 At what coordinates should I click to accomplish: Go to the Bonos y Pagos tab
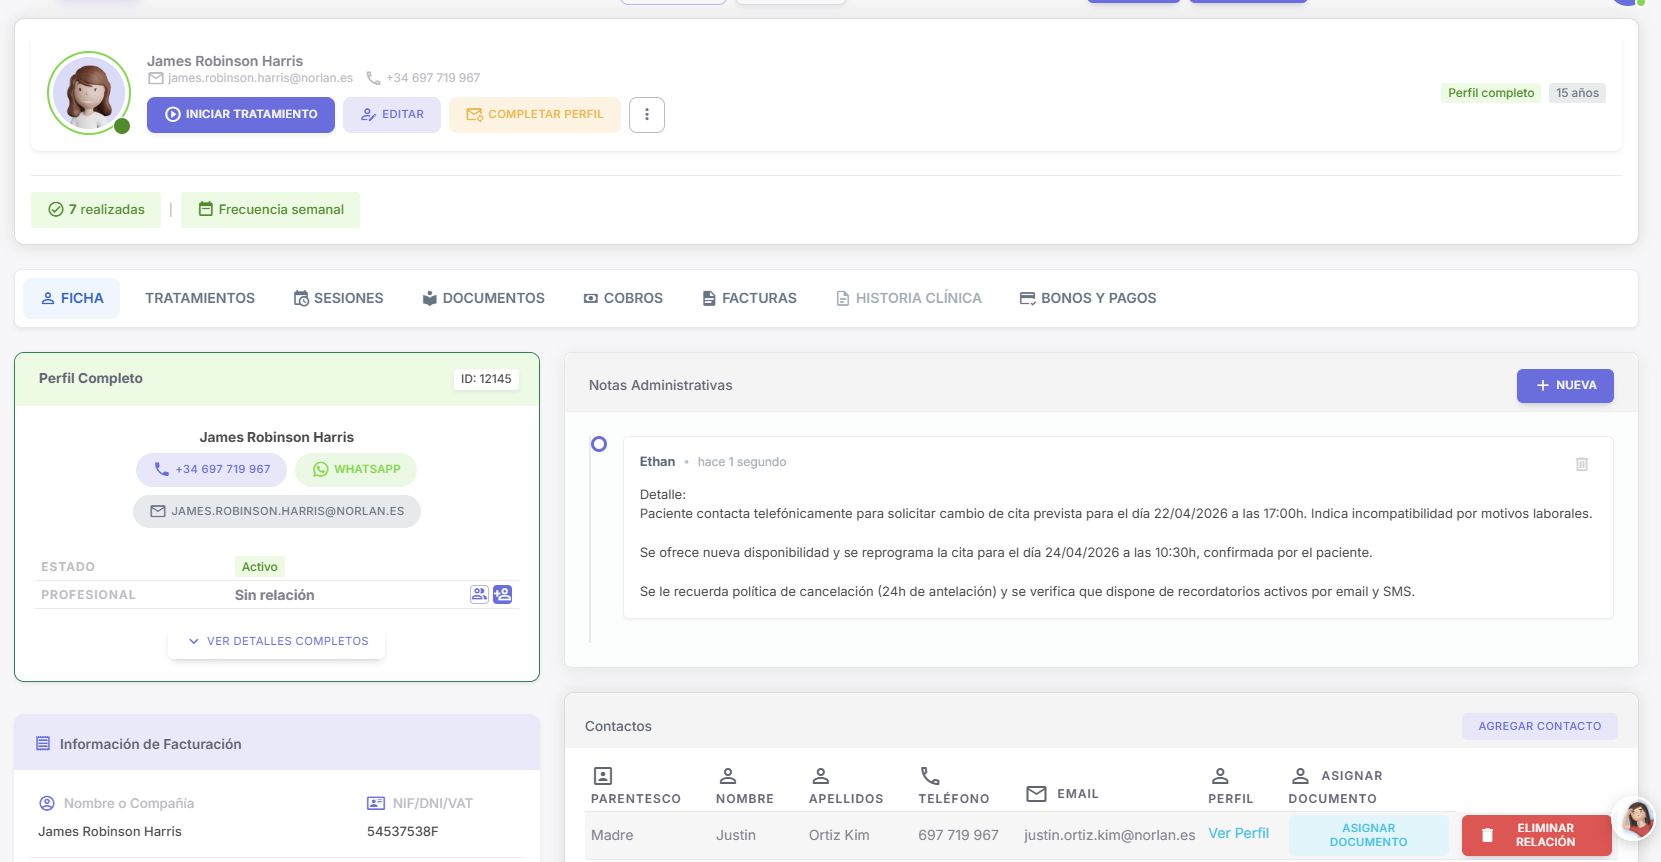point(1087,299)
